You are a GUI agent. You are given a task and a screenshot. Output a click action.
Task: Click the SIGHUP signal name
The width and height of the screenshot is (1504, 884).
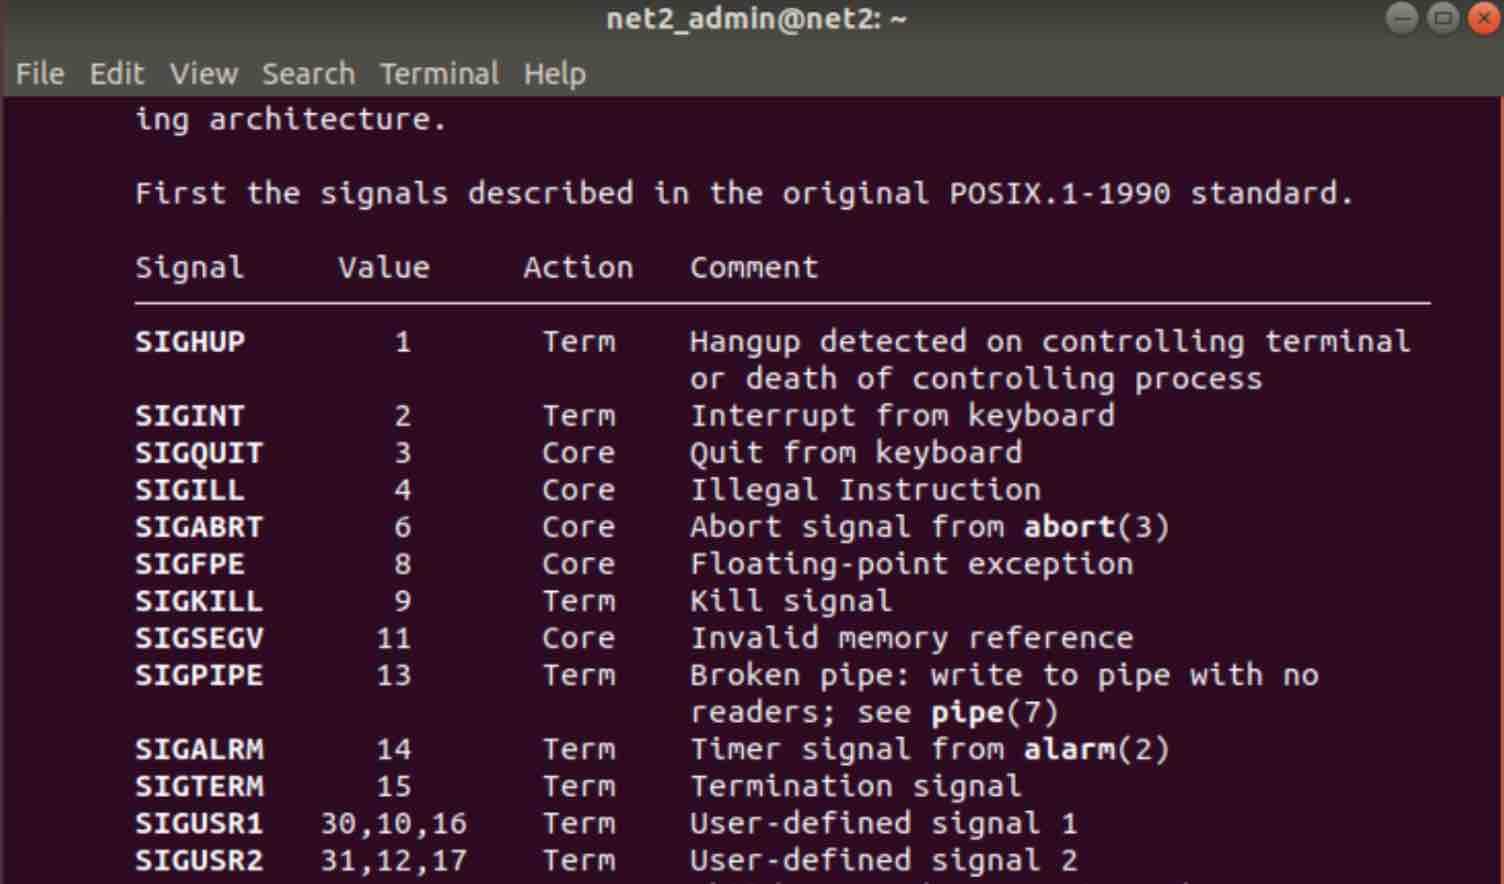pyautogui.click(x=188, y=341)
